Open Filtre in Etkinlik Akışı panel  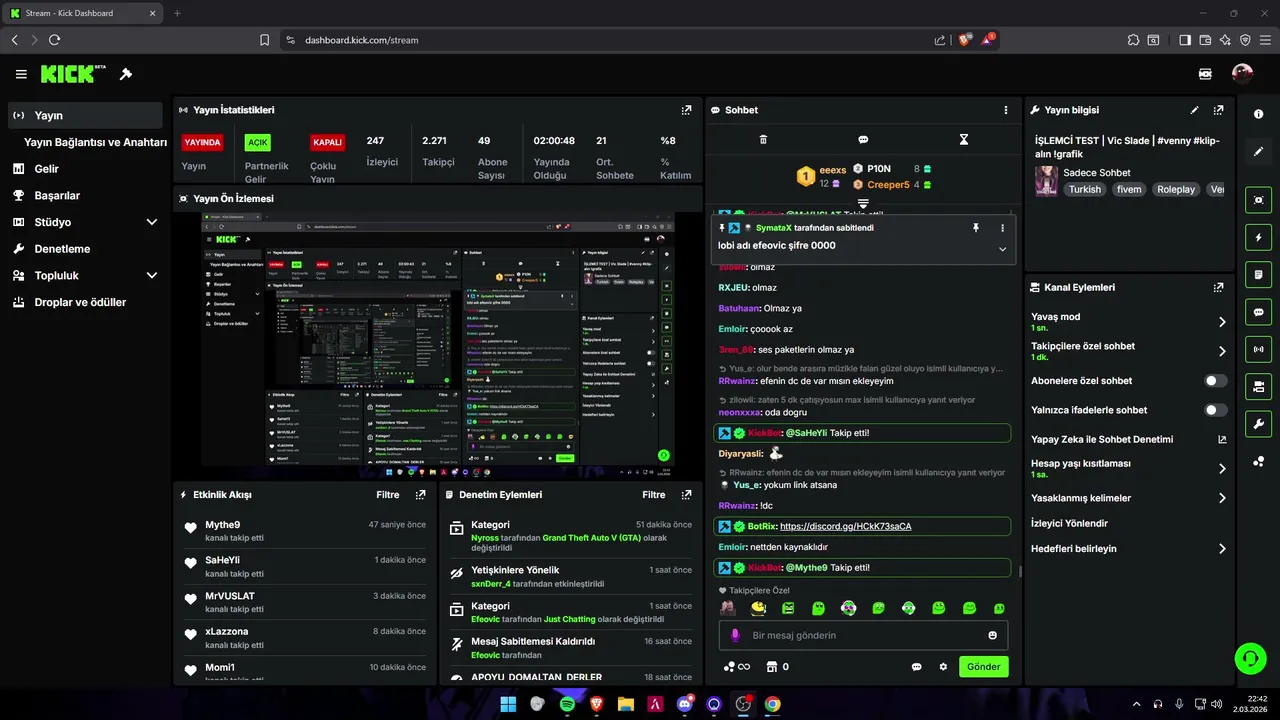(388, 495)
